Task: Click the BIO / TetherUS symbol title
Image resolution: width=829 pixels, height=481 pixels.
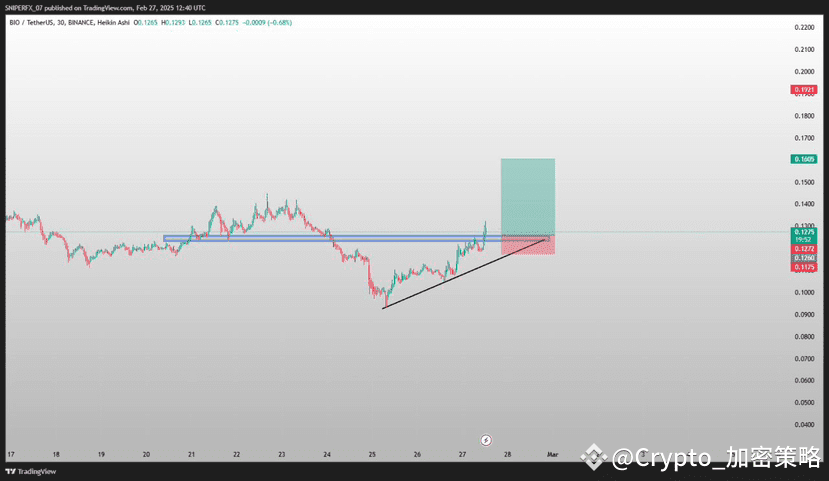Action: pos(32,23)
